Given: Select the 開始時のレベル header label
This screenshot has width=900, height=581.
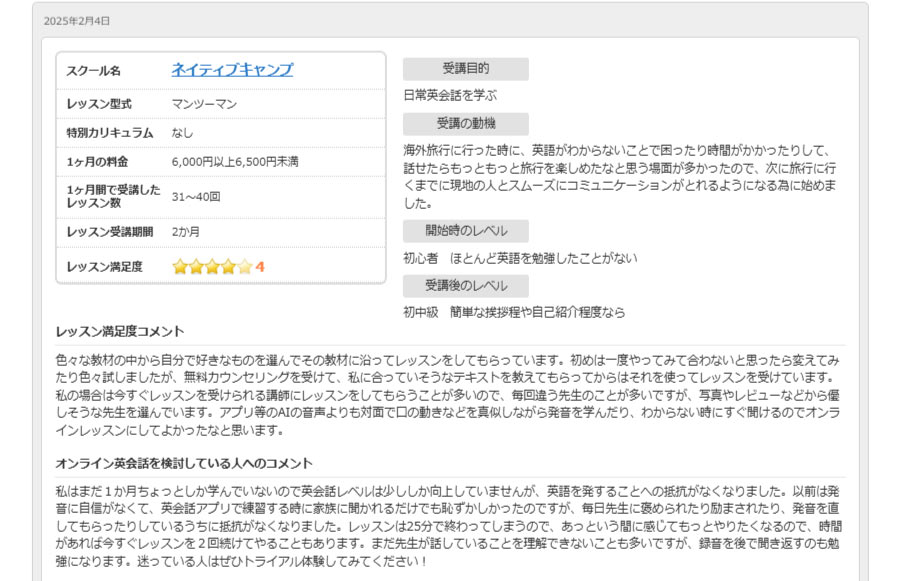Looking at the screenshot, I should 465,231.
